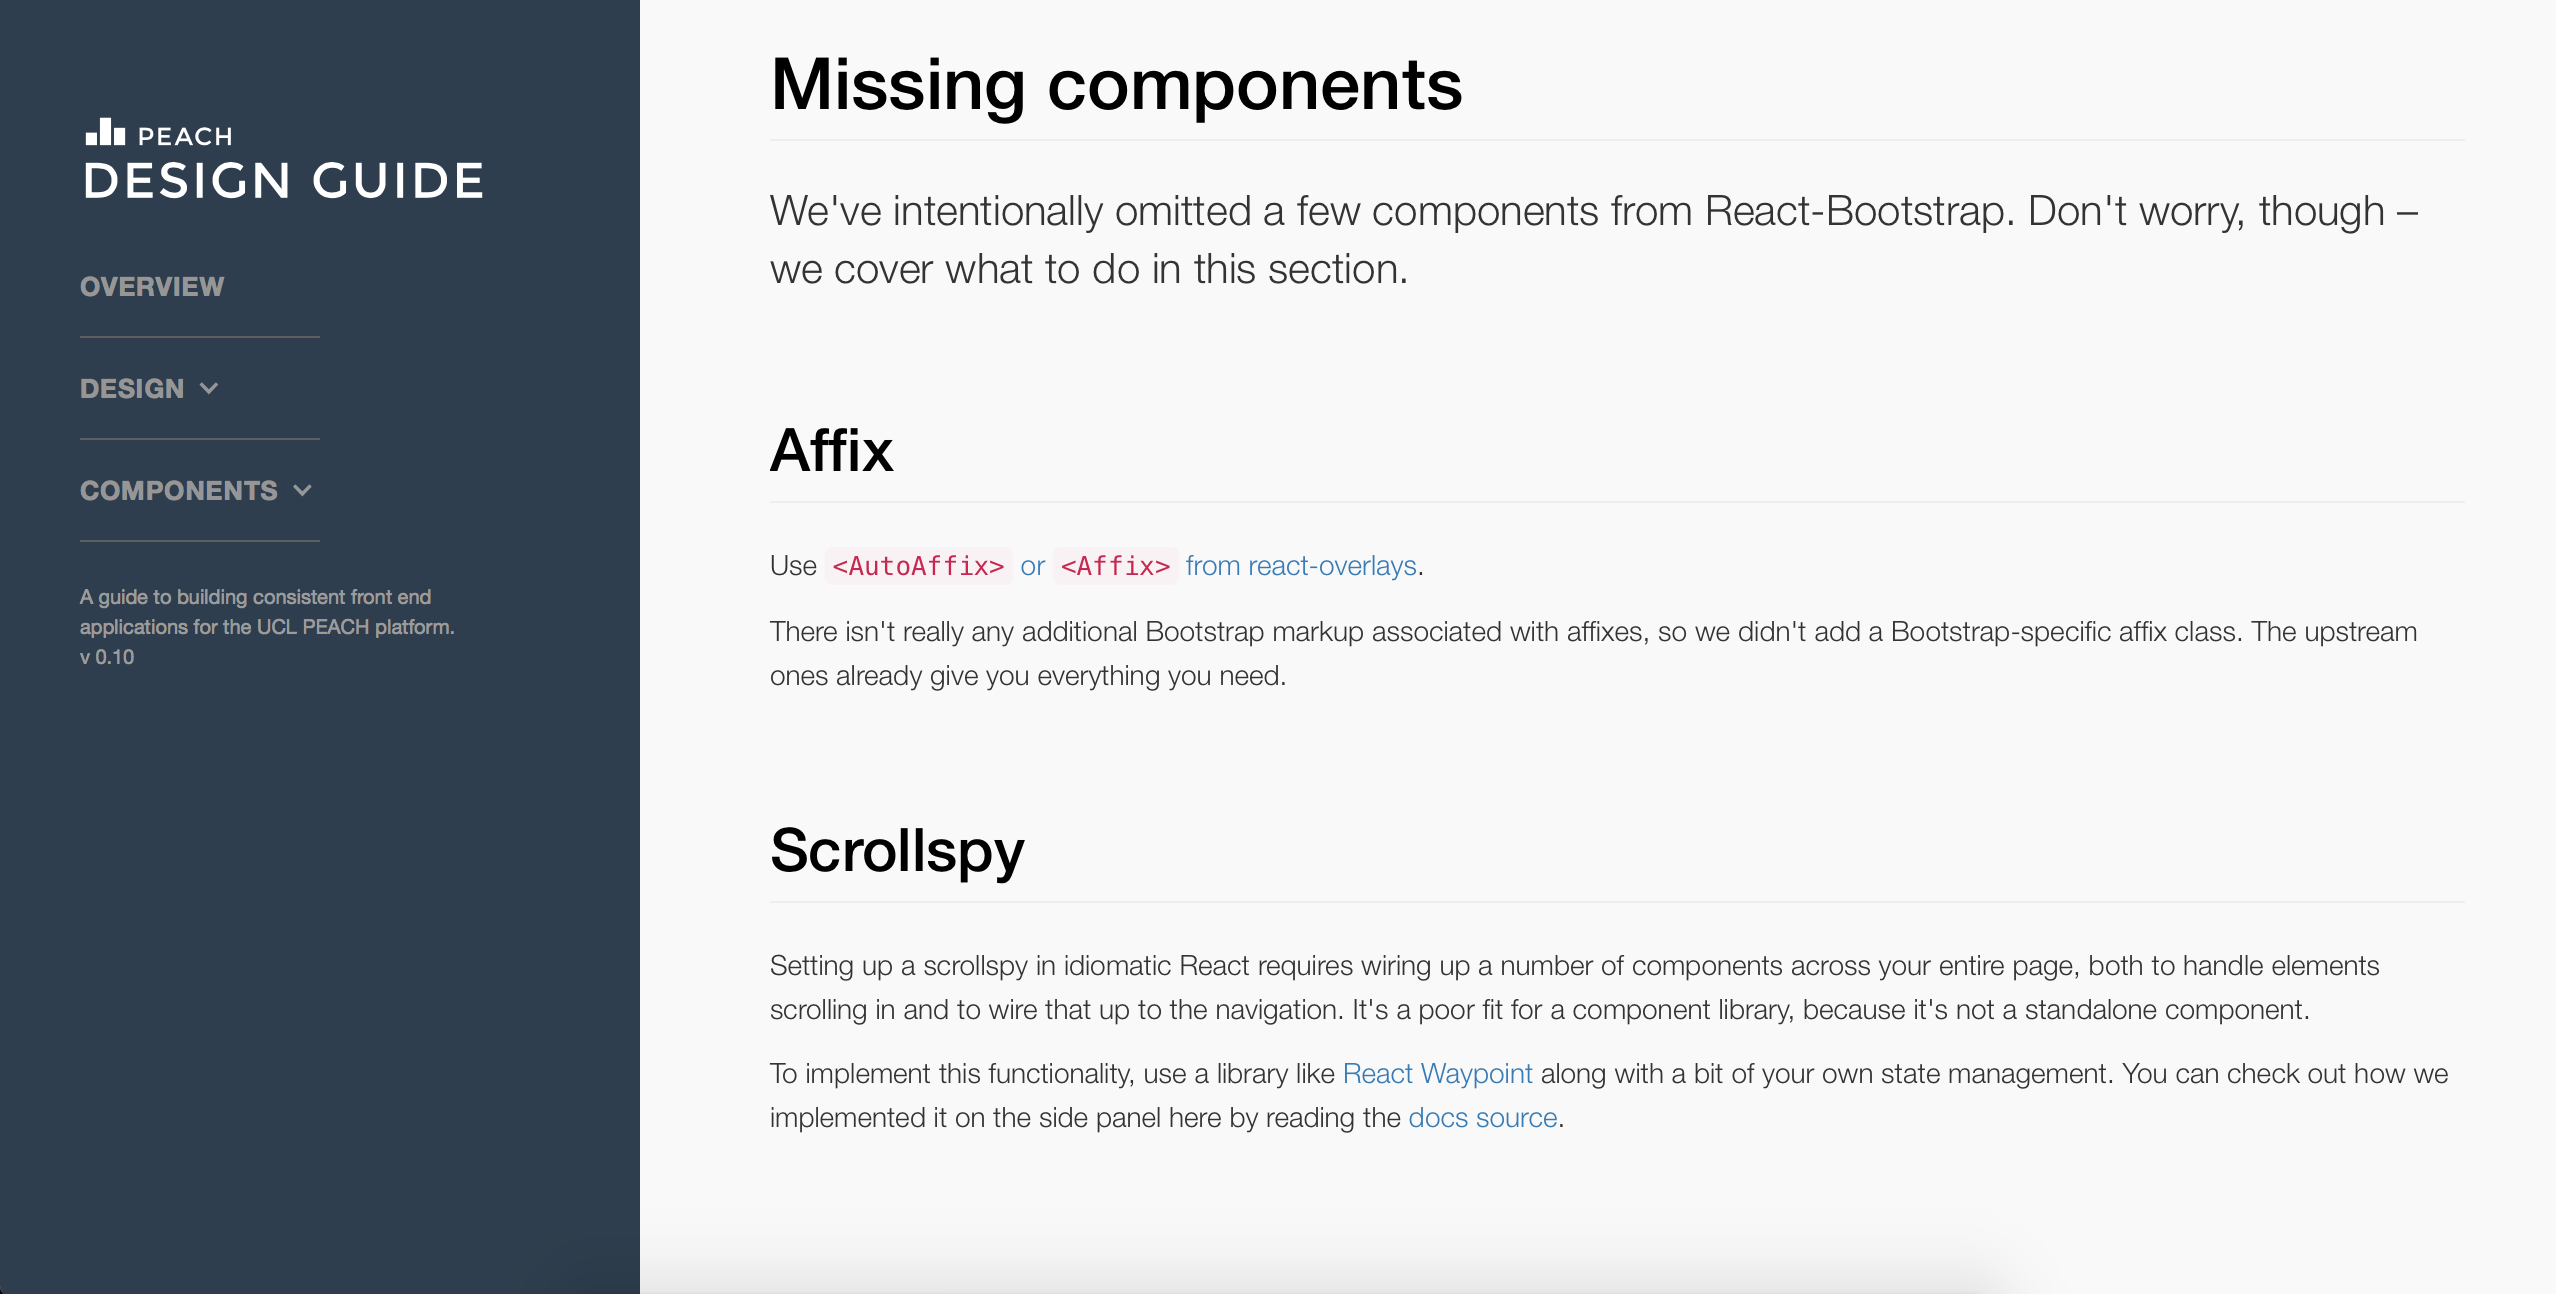The height and width of the screenshot is (1294, 2556).
Task: Click the 'or' link text between code tags
Action: coord(1032,566)
